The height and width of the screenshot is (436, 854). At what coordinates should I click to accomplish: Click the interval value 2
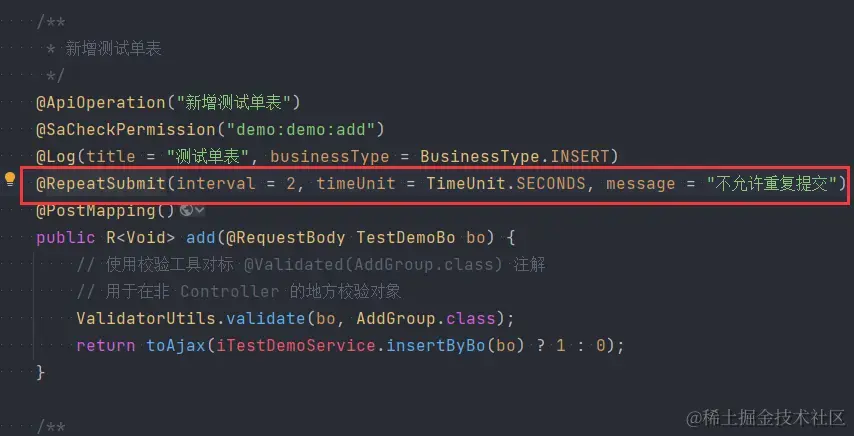(x=290, y=183)
